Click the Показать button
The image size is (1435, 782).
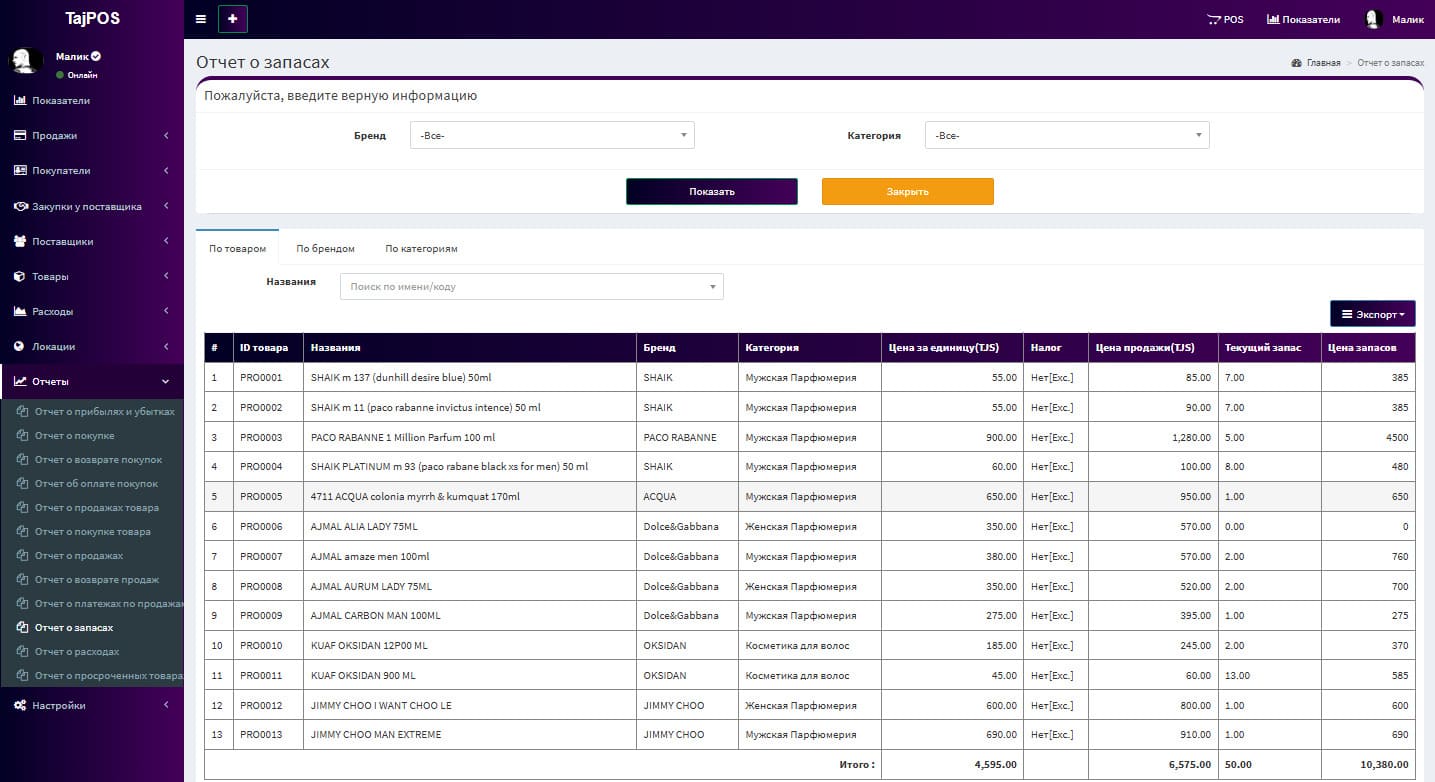click(x=712, y=191)
